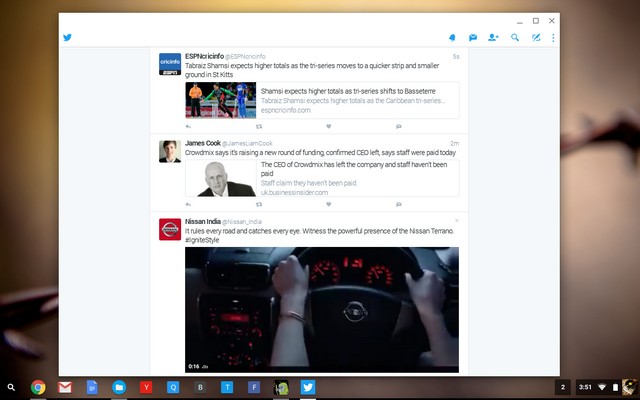The width and height of the screenshot is (640, 400).
Task: Click the Twitter bird home logo
Action: 67,38
